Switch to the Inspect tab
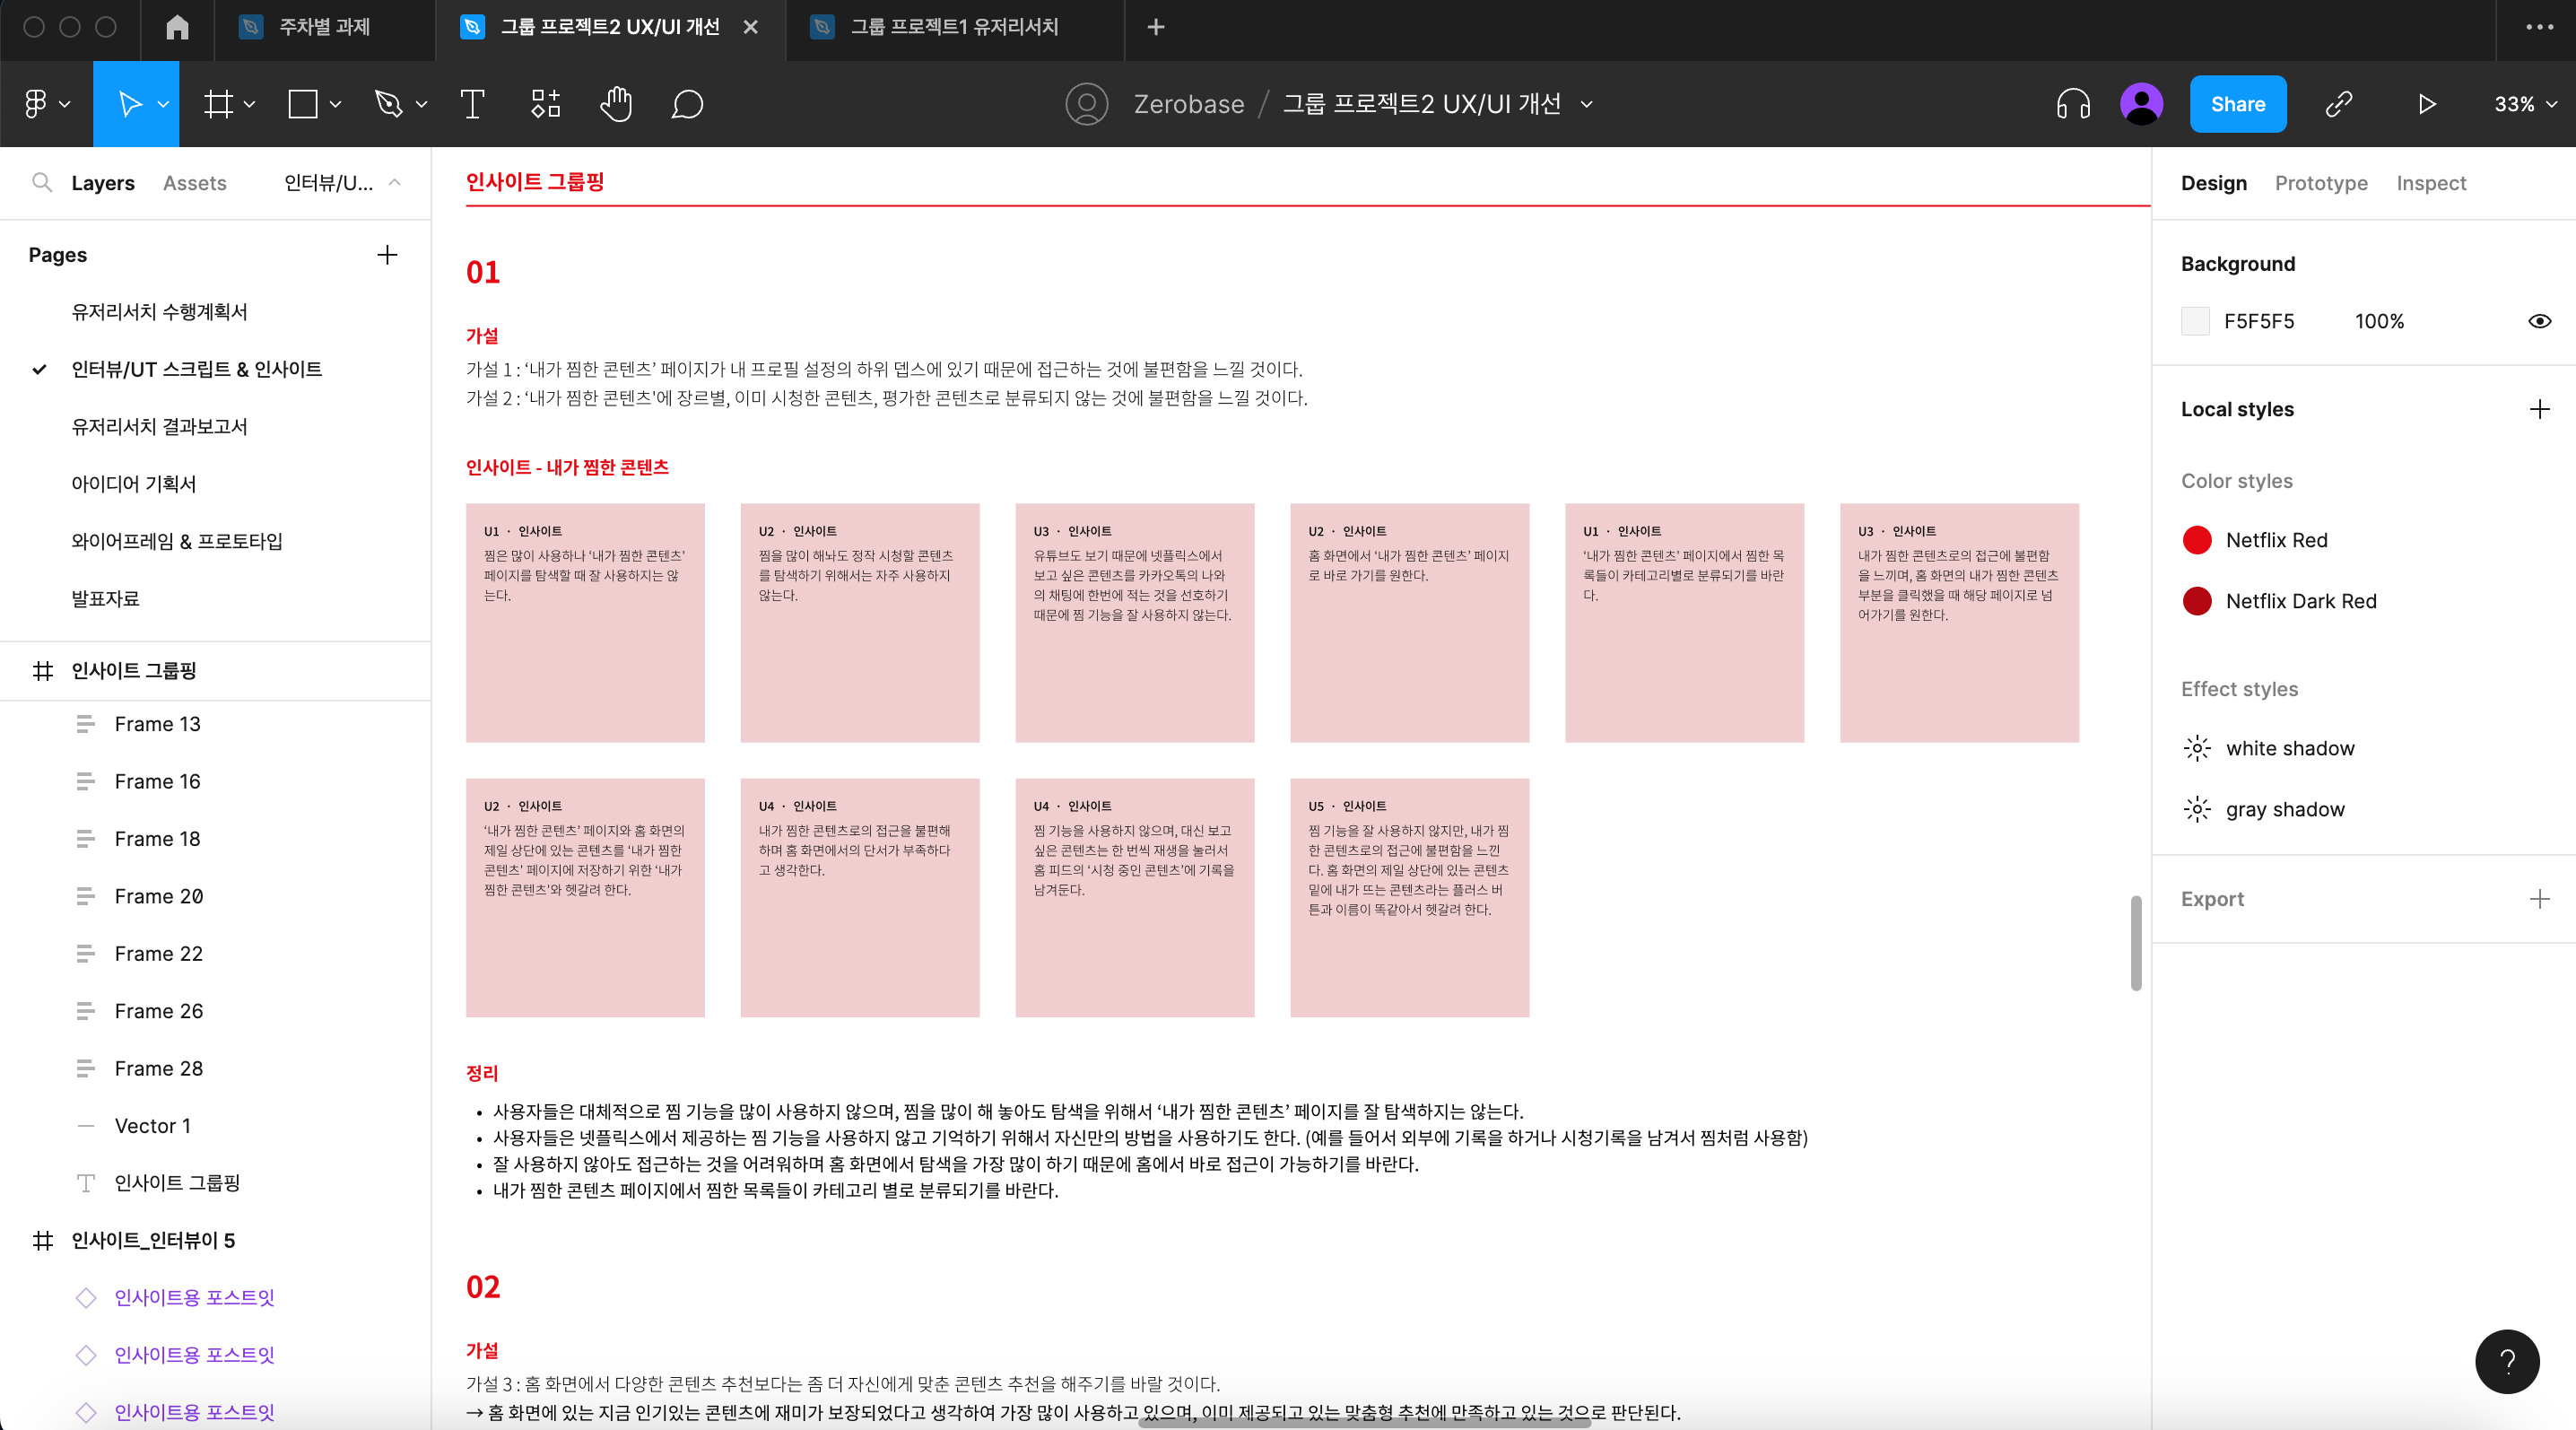 tap(2430, 183)
